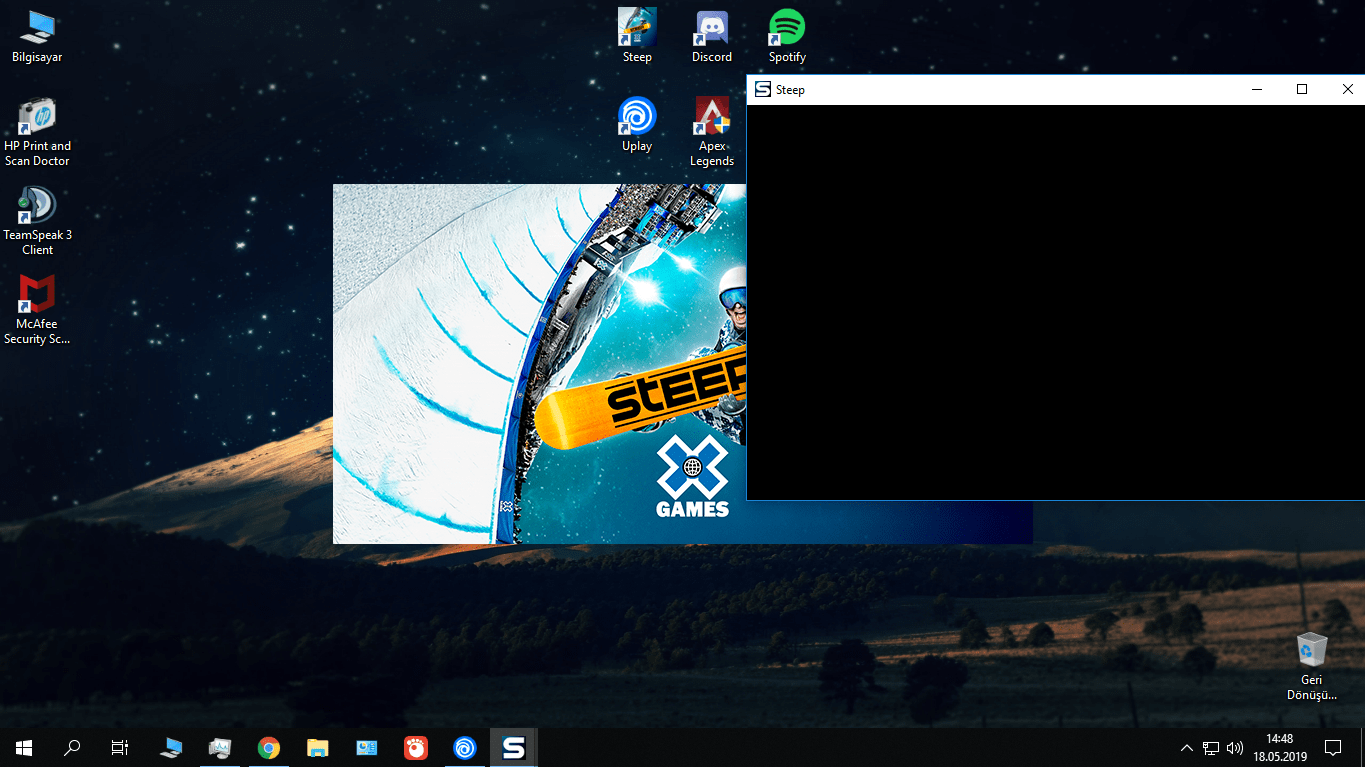Open Google Chrome from the taskbar
Image resolution: width=1365 pixels, height=767 pixels.
pyautogui.click(x=268, y=747)
